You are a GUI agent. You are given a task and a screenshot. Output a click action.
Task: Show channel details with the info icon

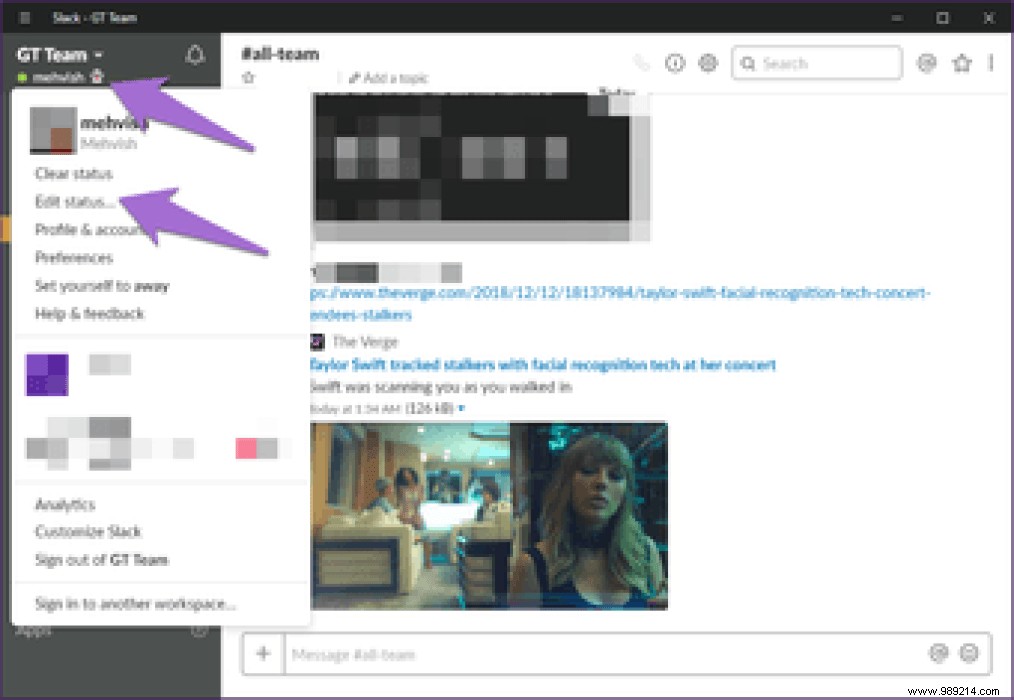675,62
